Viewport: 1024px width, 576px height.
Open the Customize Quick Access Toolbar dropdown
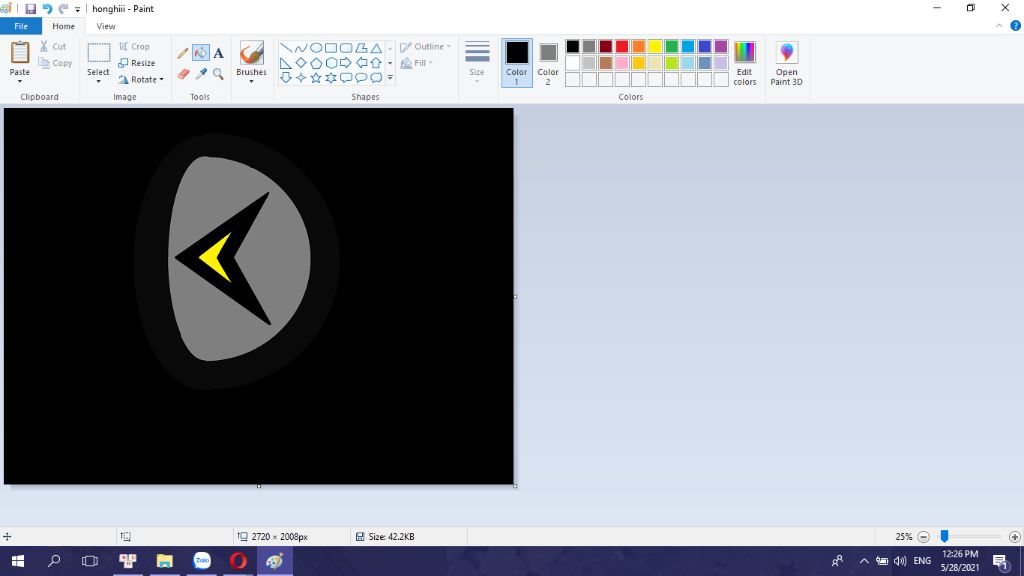[78, 9]
